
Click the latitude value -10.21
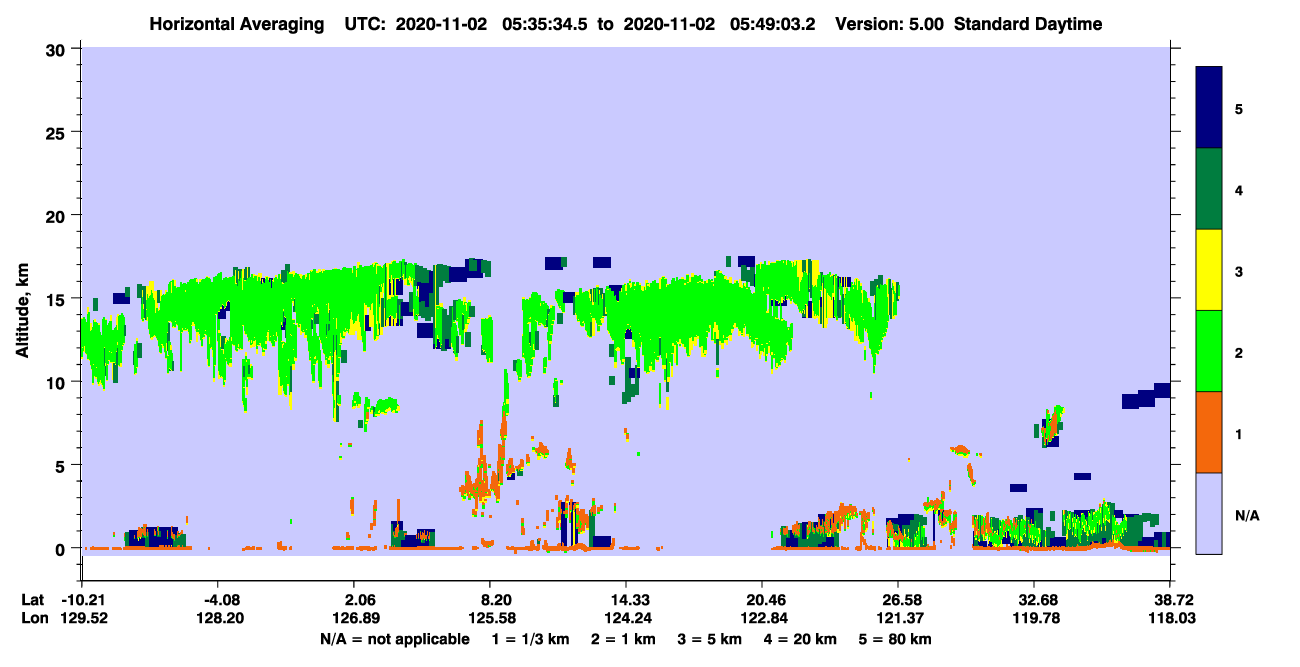[82, 600]
